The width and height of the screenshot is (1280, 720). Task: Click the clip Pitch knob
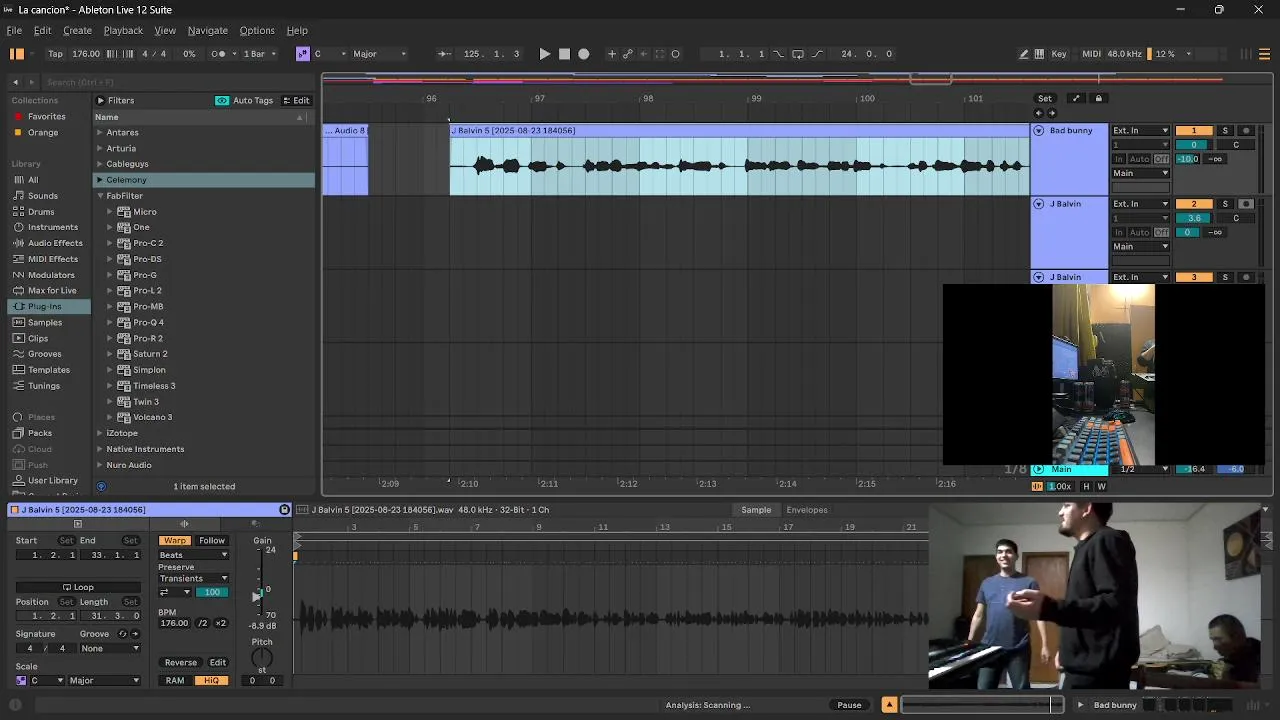click(262, 659)
